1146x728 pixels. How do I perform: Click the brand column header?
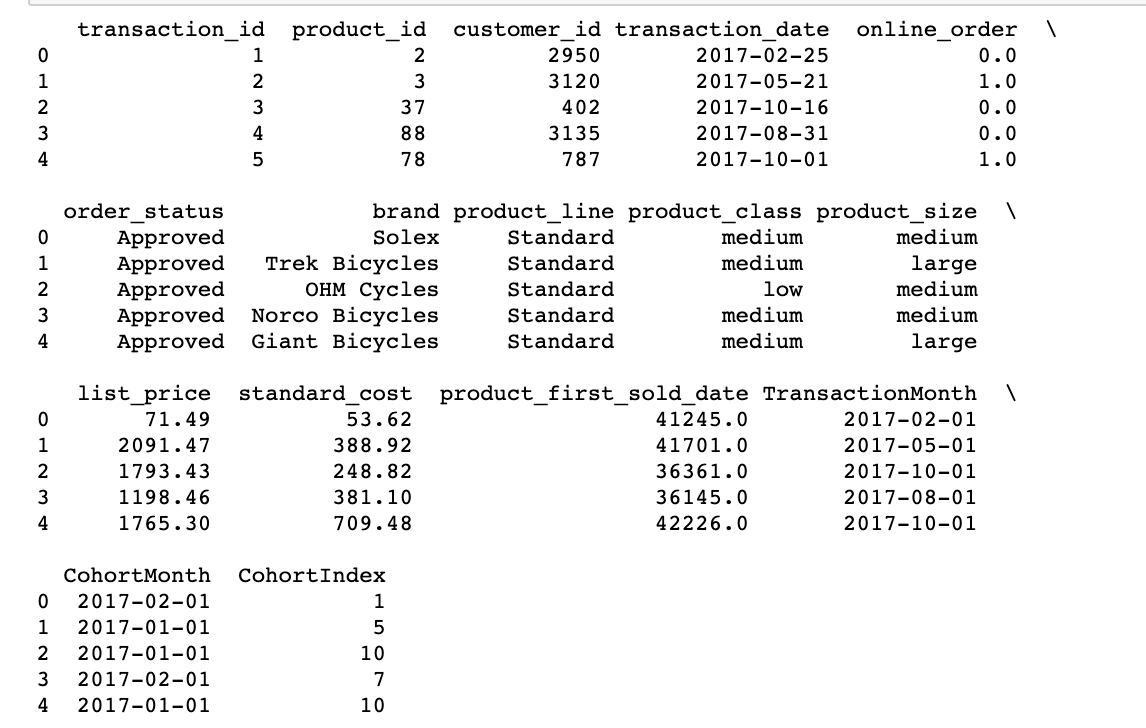click(x=406, y=212)
